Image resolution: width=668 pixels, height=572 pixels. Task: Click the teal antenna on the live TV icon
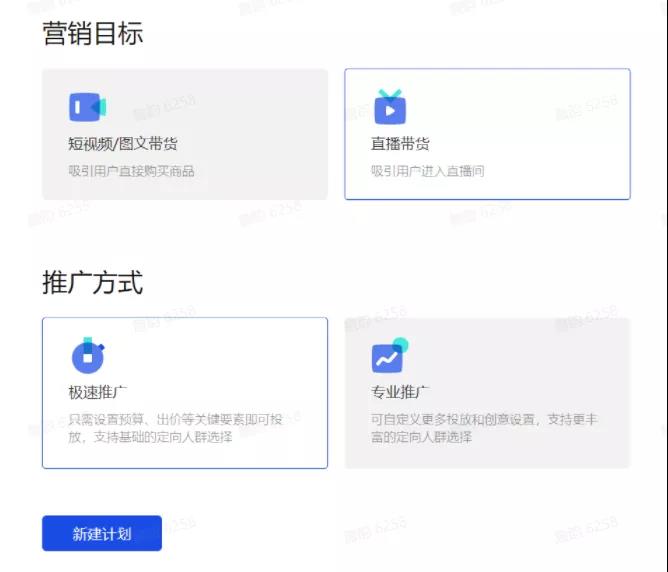(x=390, y=94)
